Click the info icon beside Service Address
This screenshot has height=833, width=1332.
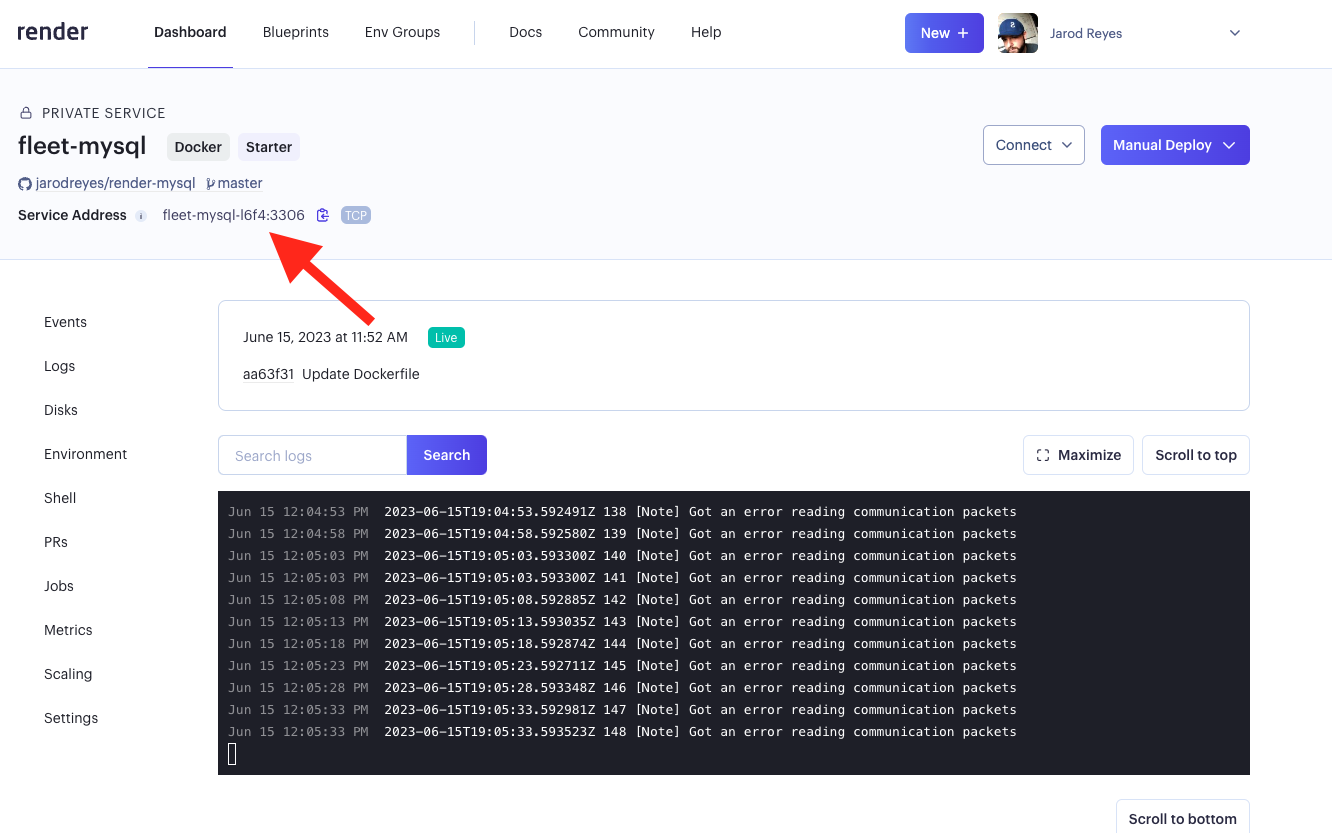point(141,216)
